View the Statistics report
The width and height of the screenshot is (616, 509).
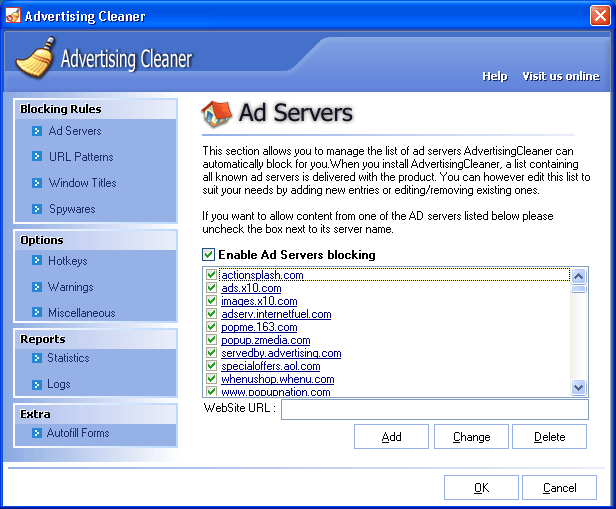tap(68, 358)
